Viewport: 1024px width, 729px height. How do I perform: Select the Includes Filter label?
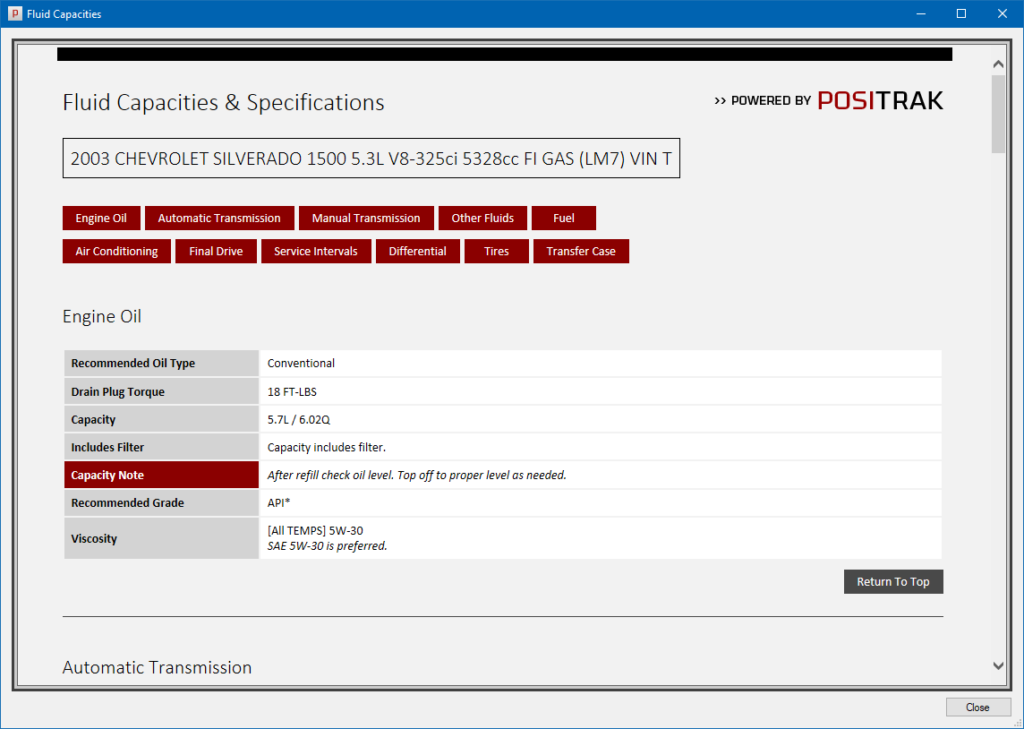[x=161, y=447]
